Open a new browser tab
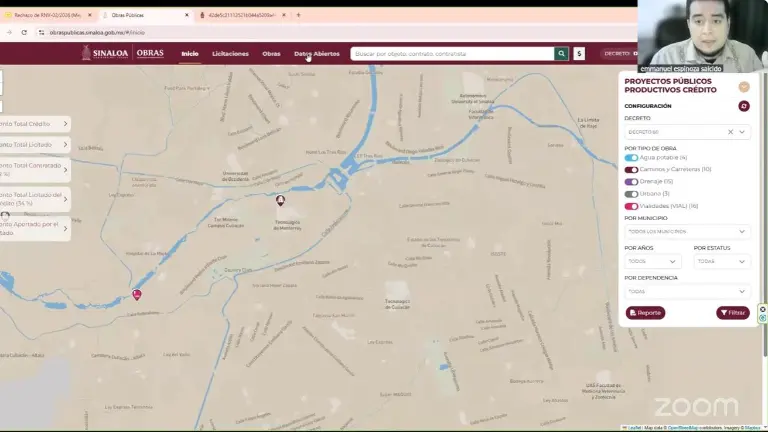This screenshot has width=768, height=432. [298, 15]
